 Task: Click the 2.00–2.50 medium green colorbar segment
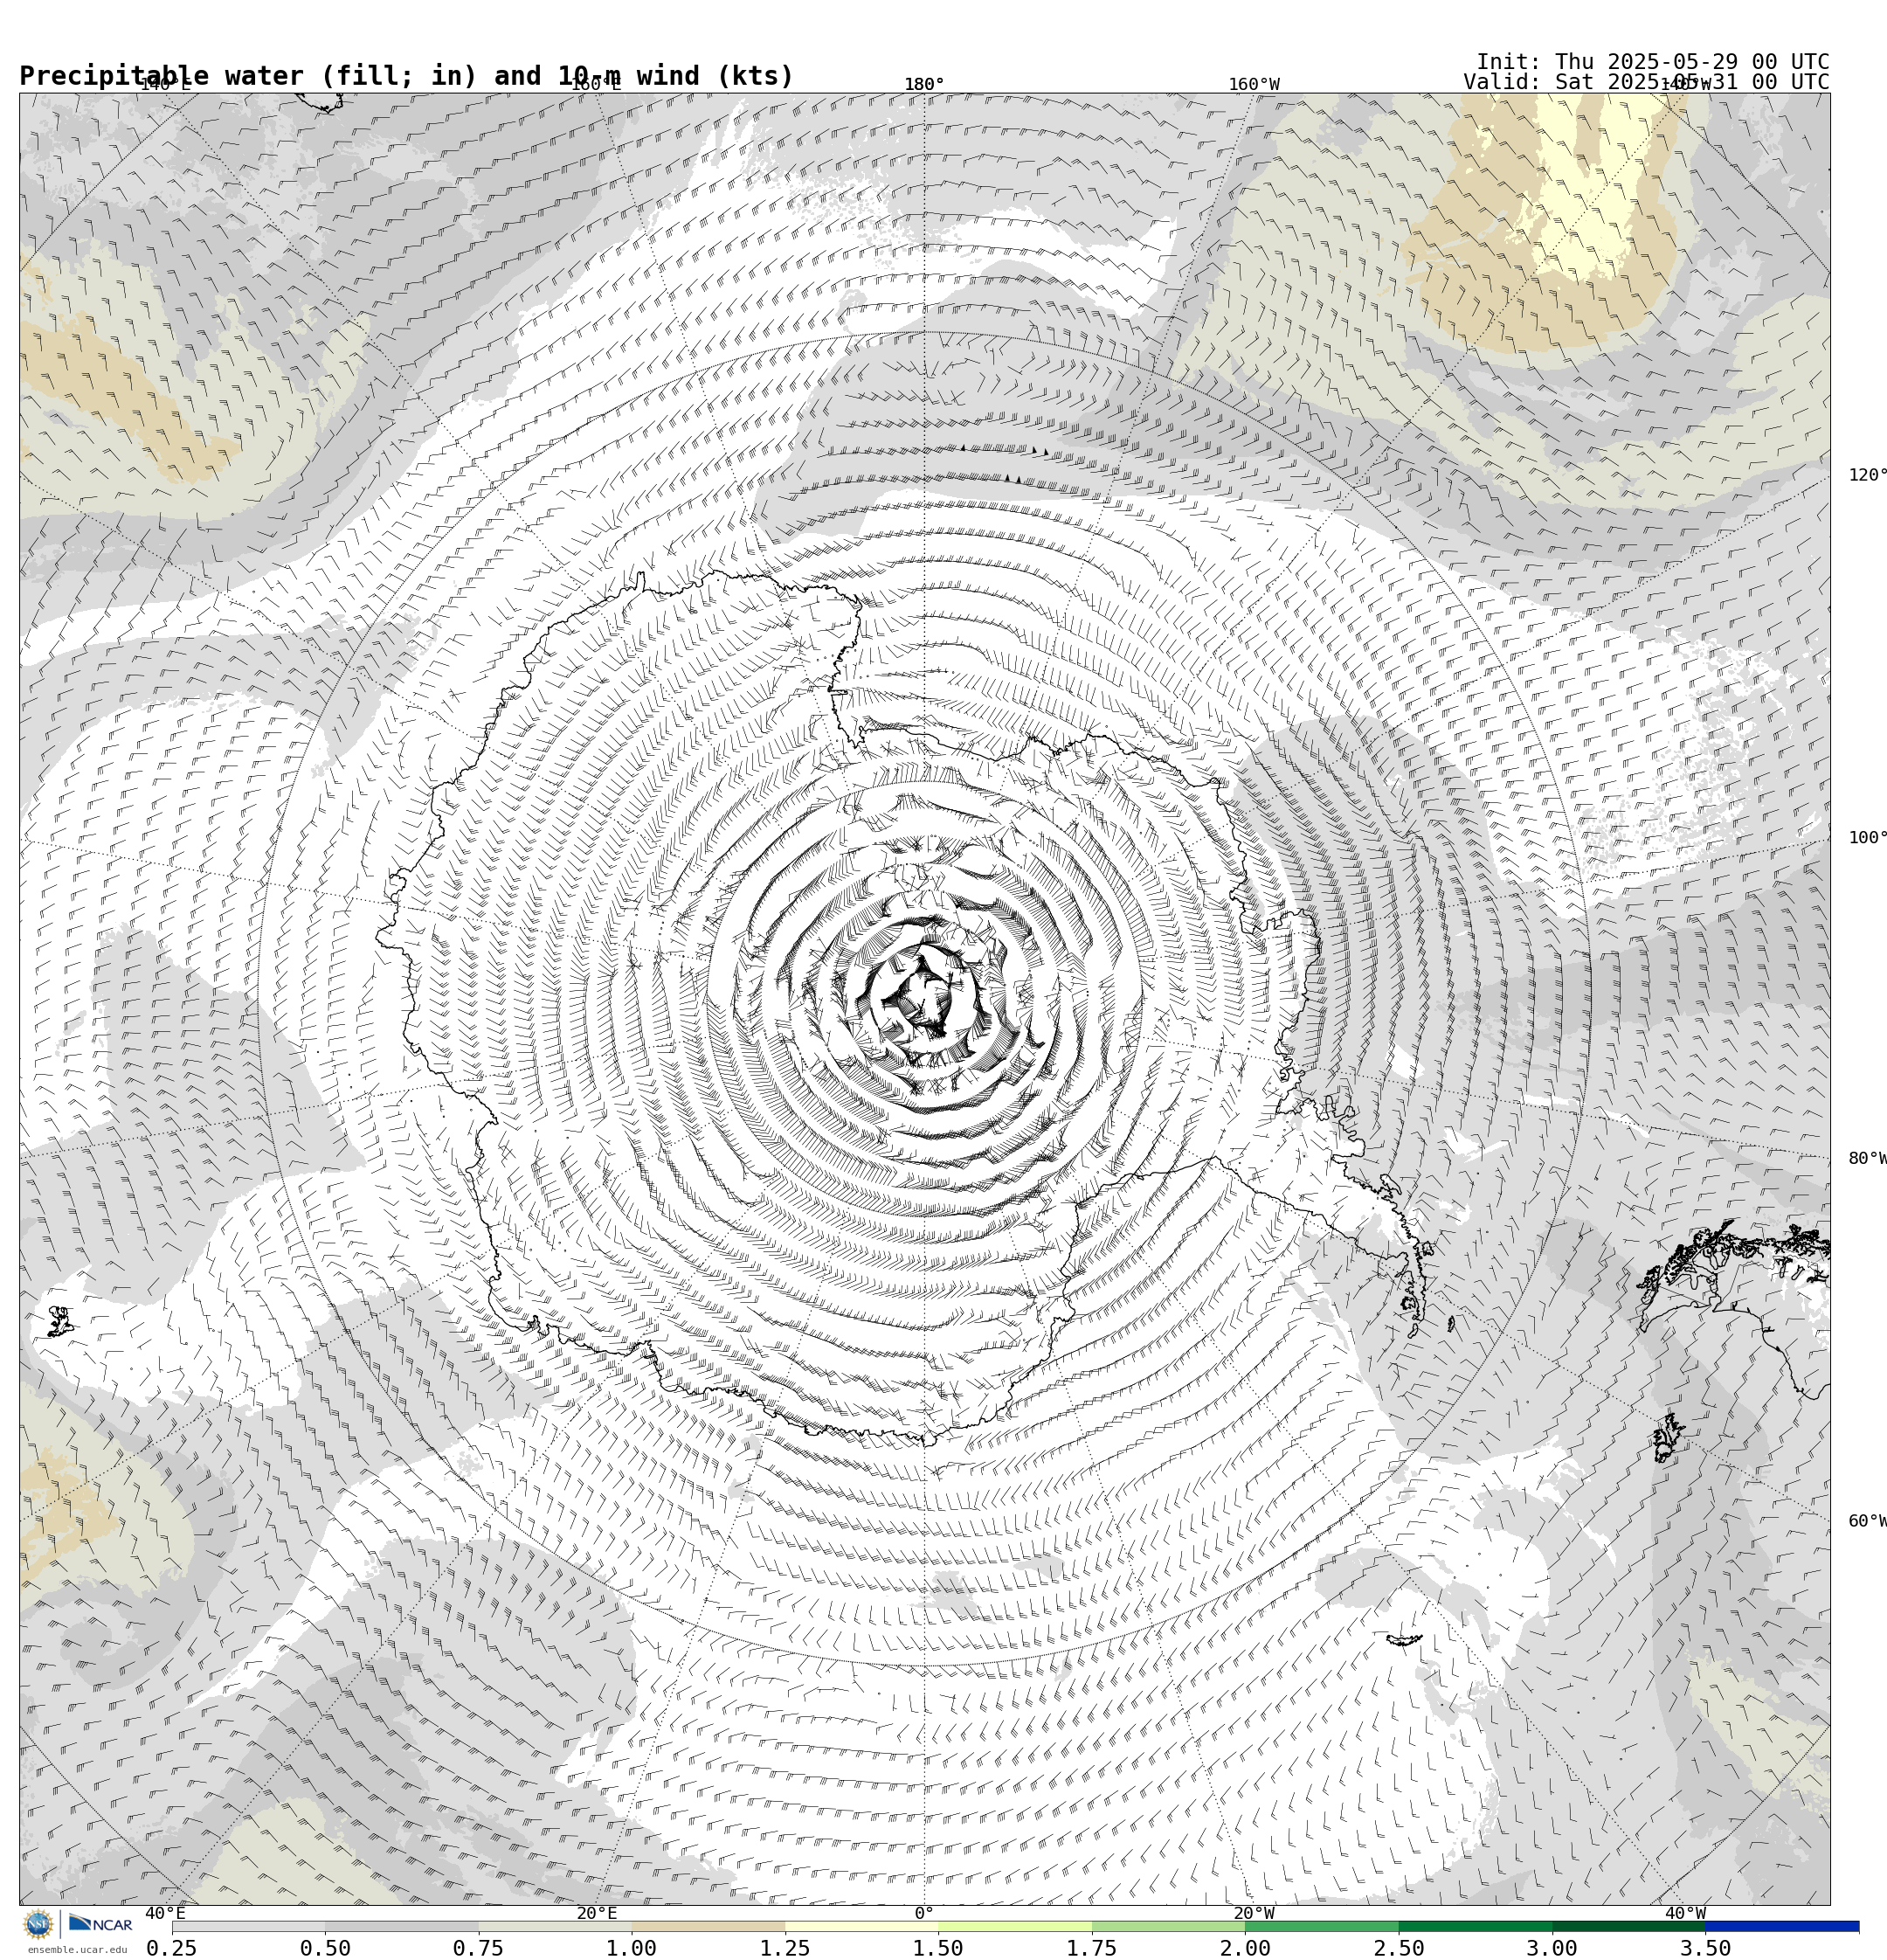1322,1926
